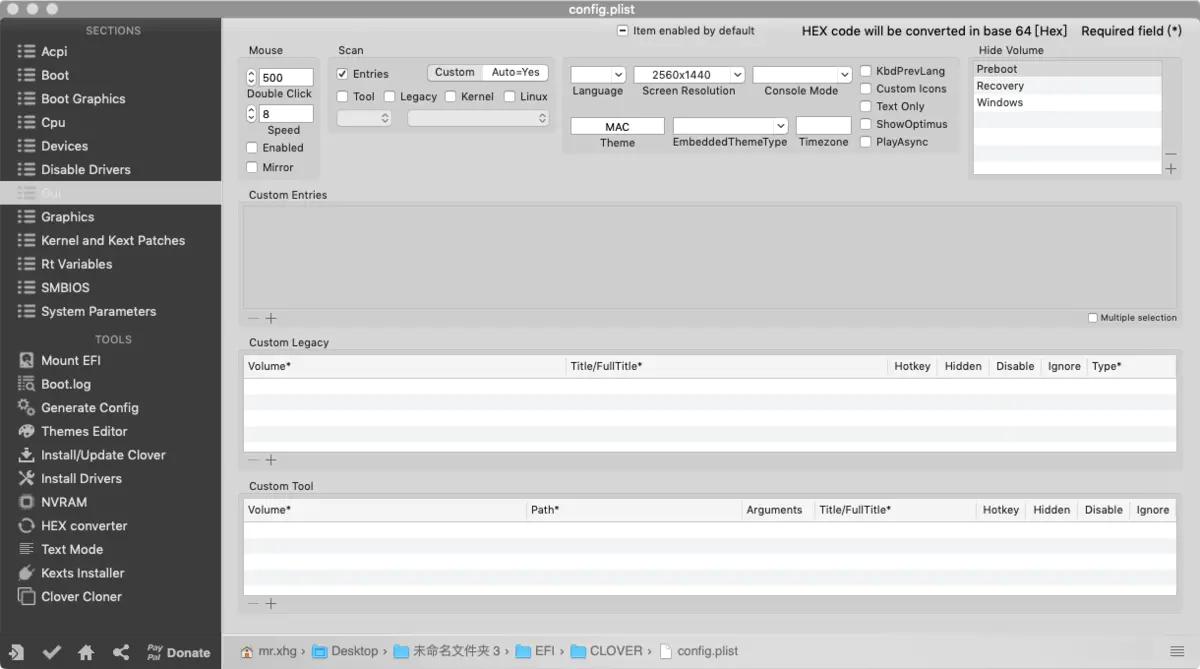The width and height of the screenshot is (1200, 669).
Task: Open the Console Mode dropdown
Action: (x=802, y=72)
